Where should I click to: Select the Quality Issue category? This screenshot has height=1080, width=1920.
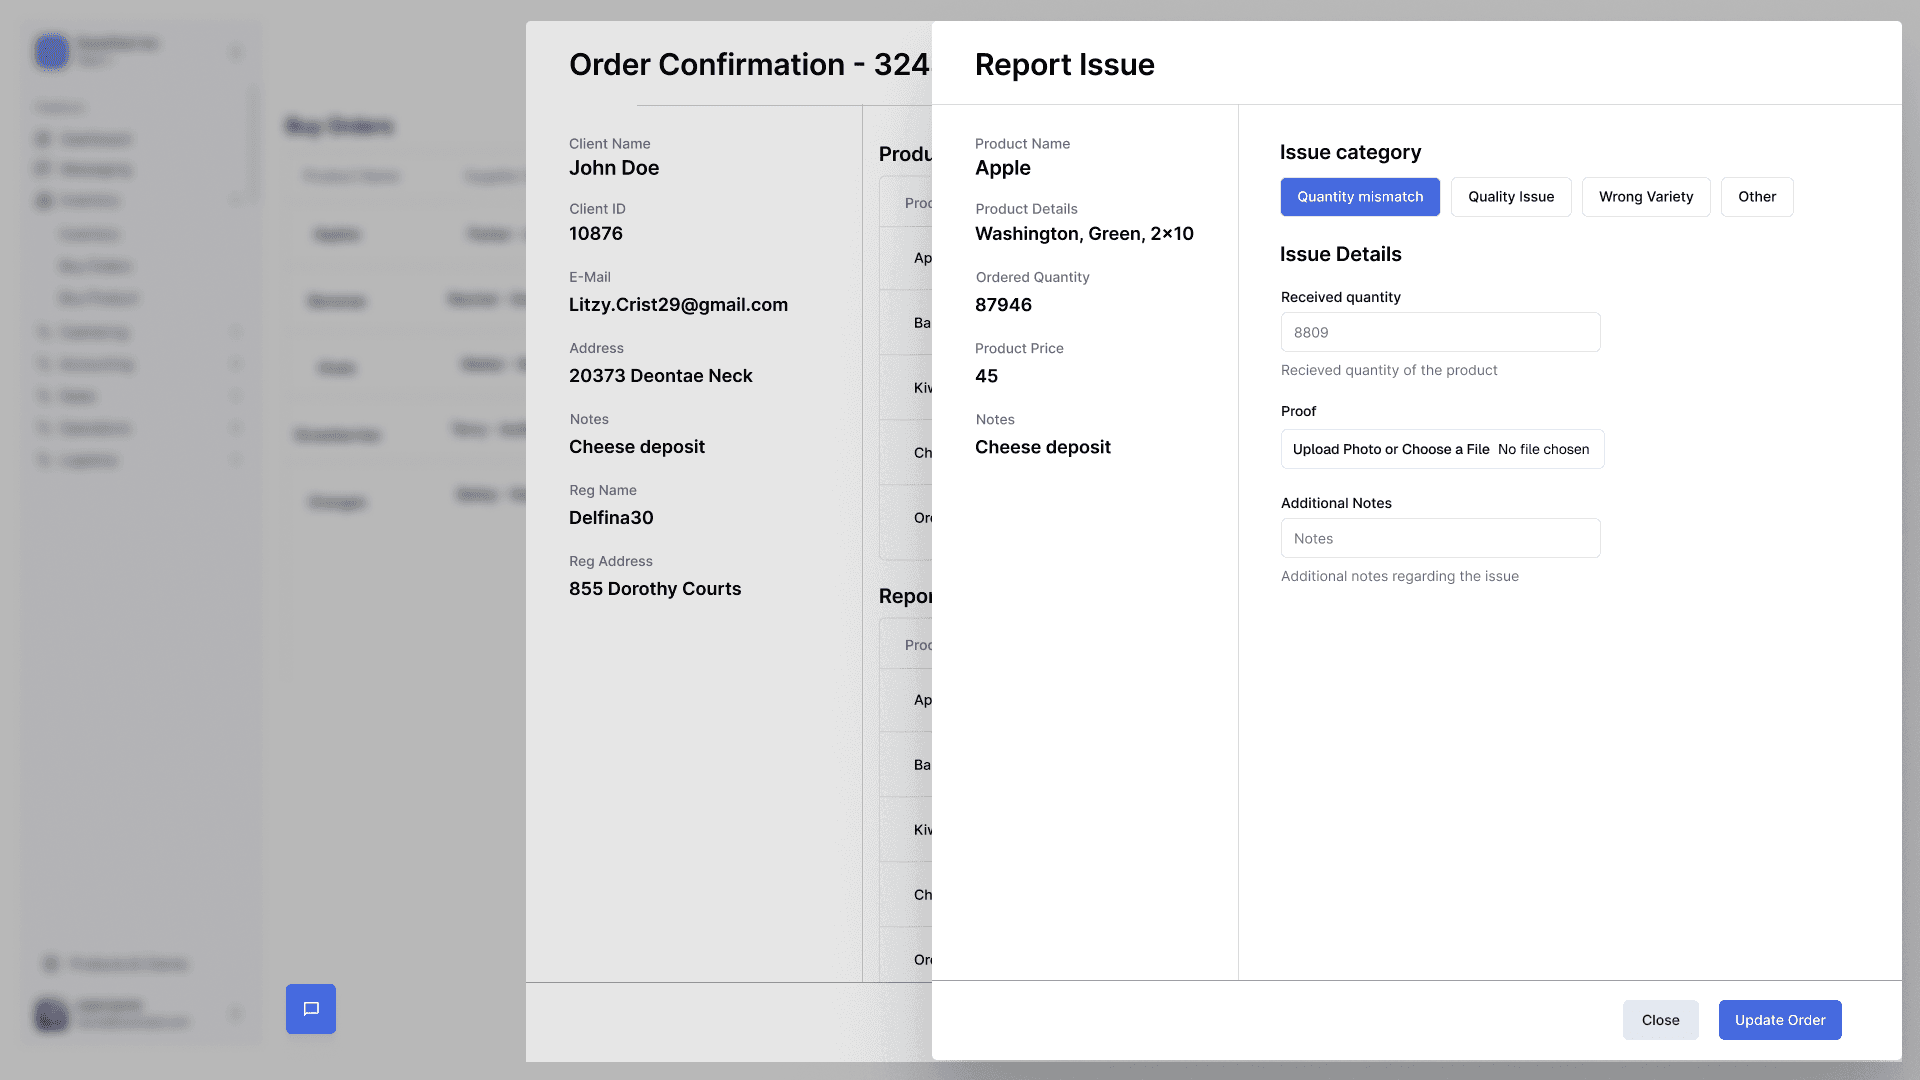point(1511,197)
